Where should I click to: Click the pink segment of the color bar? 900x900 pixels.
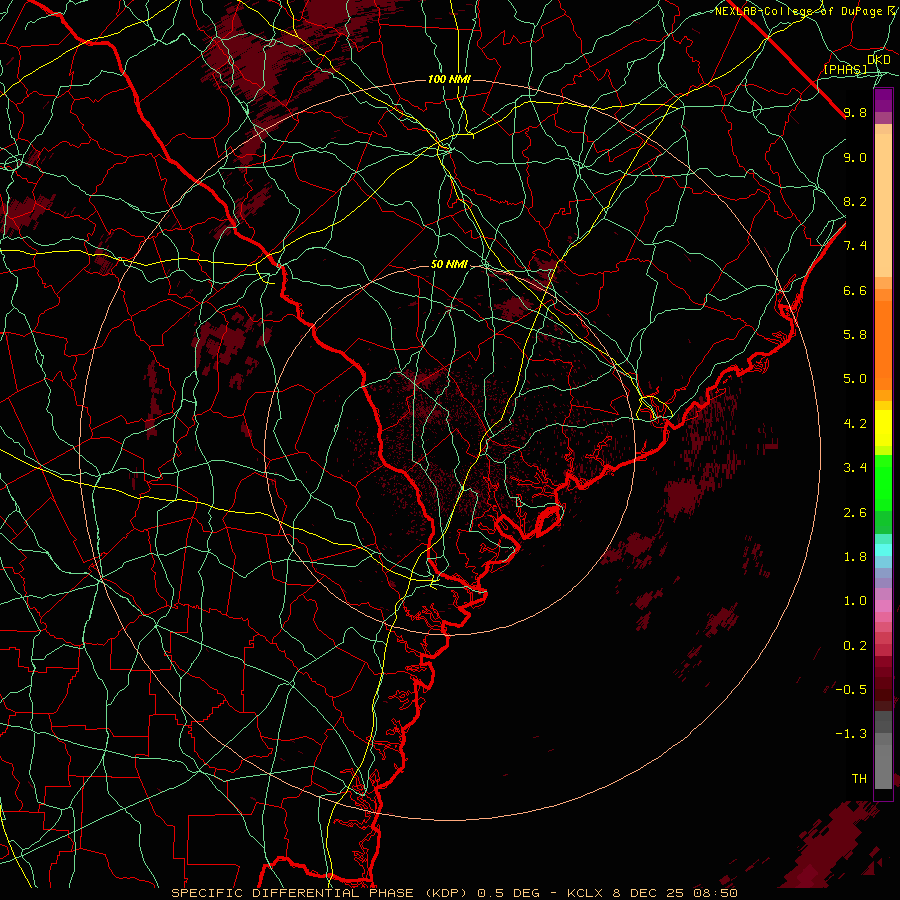coord(883,606)
